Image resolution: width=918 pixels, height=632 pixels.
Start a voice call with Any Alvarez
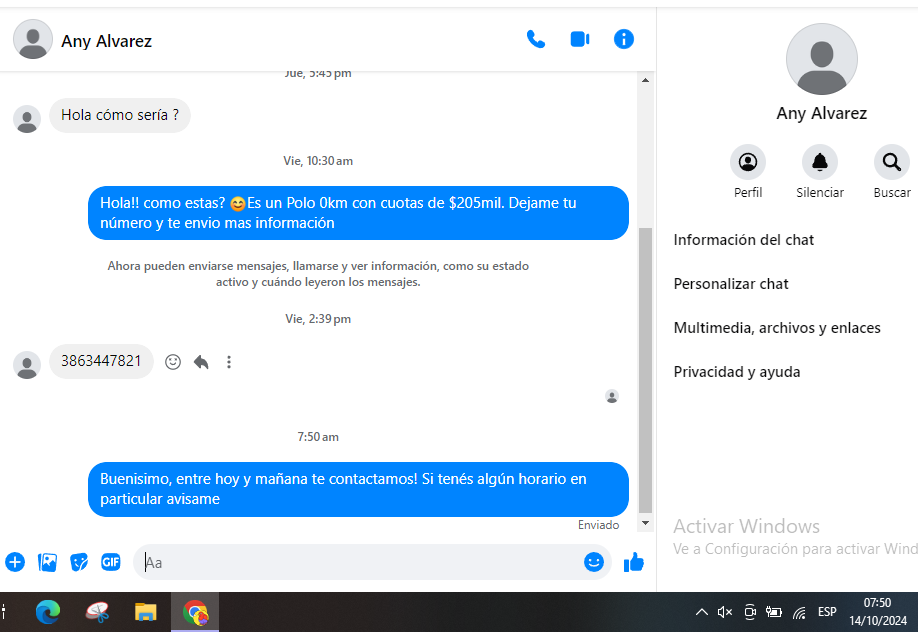pyautogui.click(x=536, y=39)
